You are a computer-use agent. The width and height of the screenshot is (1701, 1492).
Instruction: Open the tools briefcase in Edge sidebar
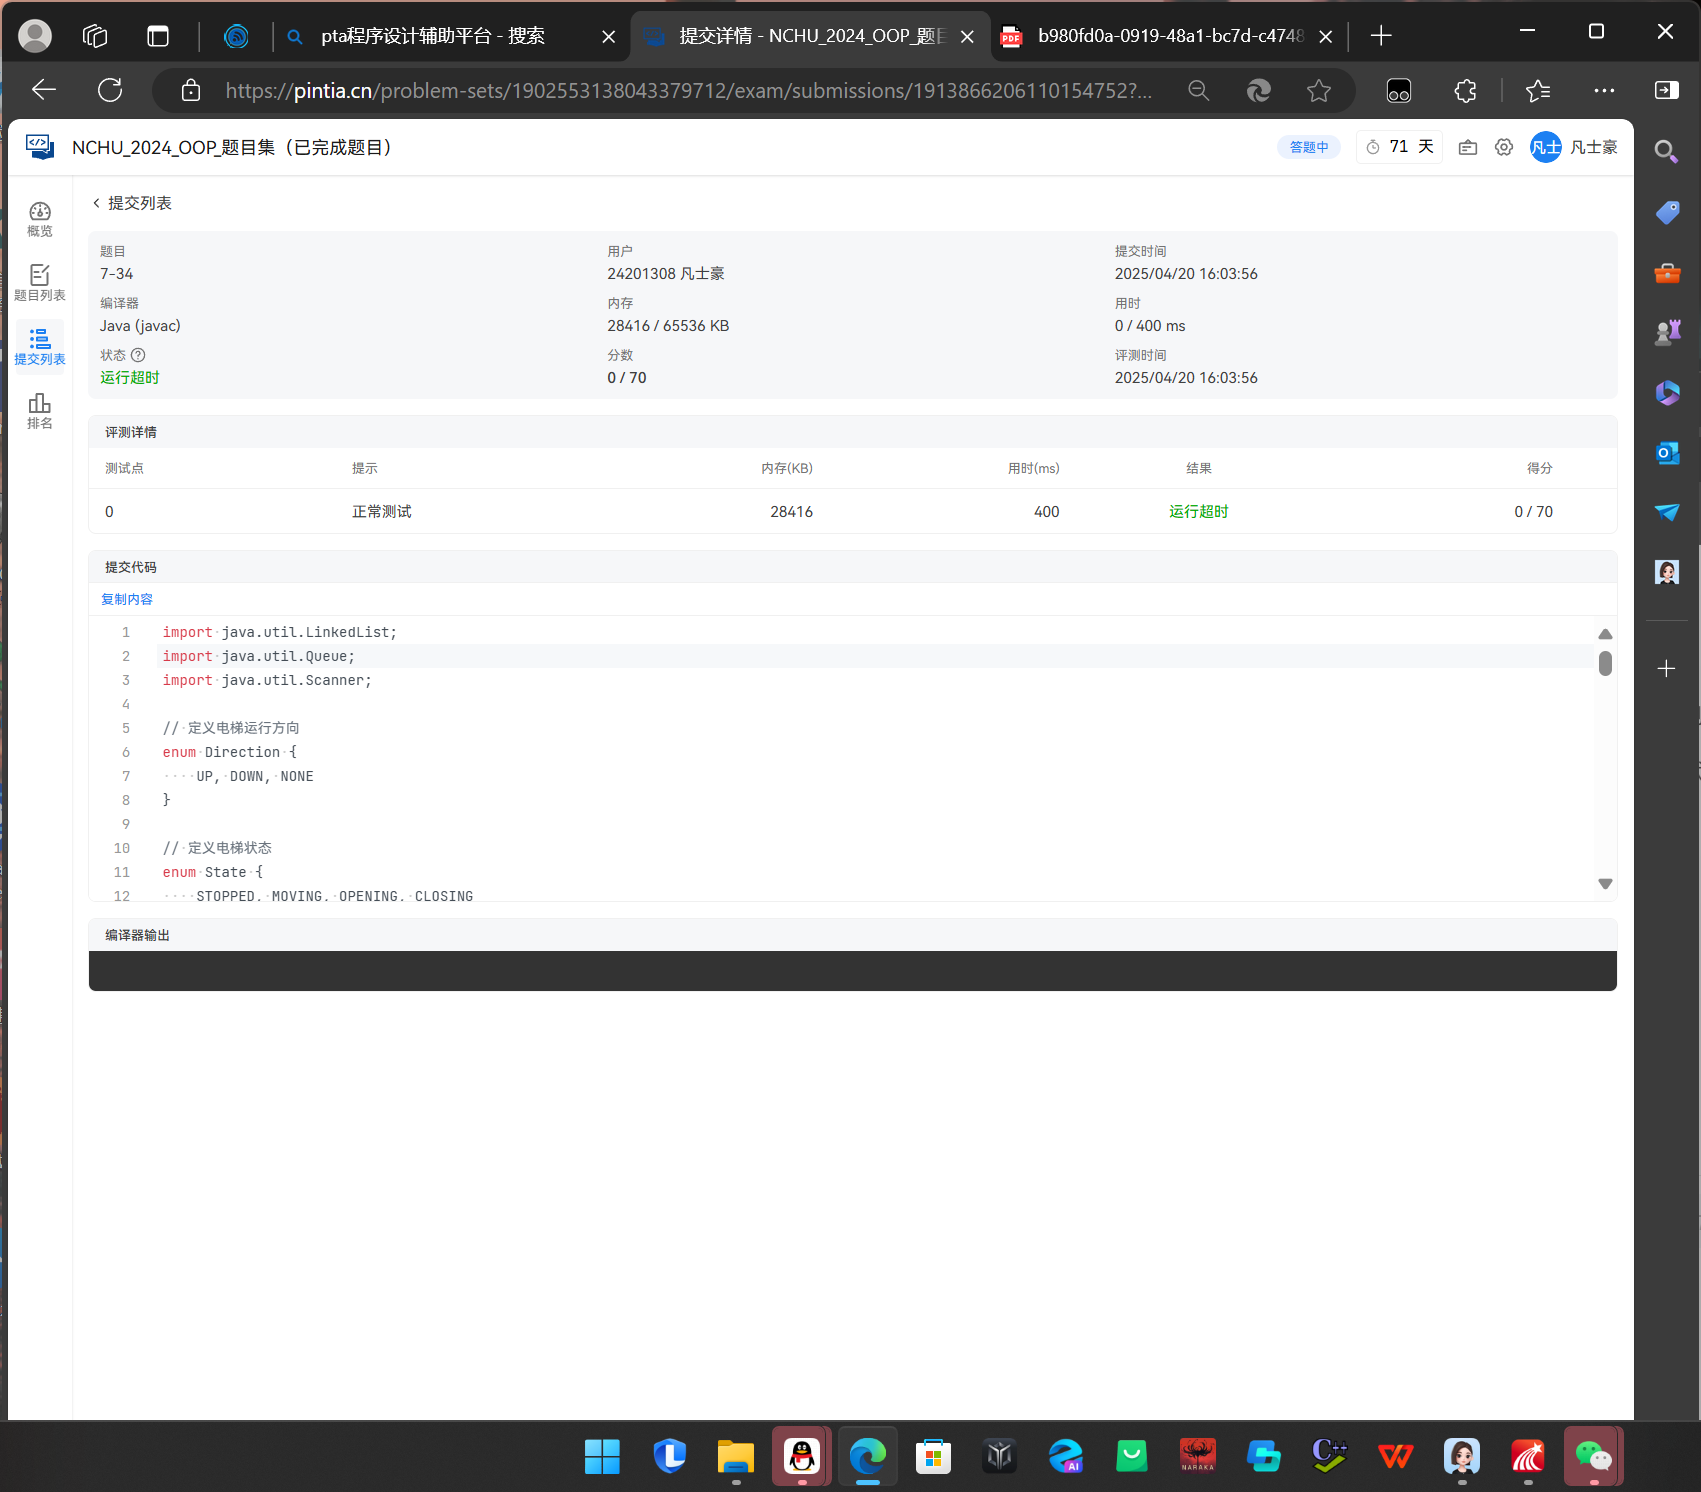(x=1667, y=272)
